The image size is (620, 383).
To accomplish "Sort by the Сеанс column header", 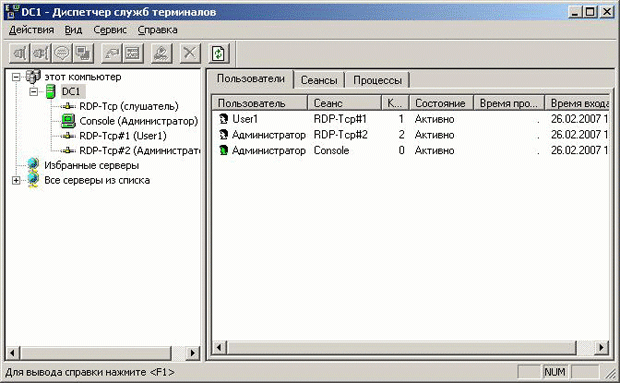I will point(344,103).
